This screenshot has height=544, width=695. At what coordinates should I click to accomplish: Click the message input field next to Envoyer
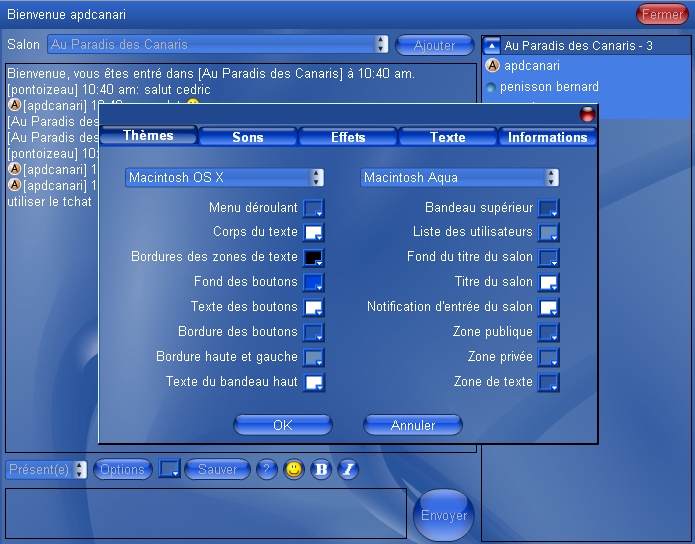click(x=205, y=513)
